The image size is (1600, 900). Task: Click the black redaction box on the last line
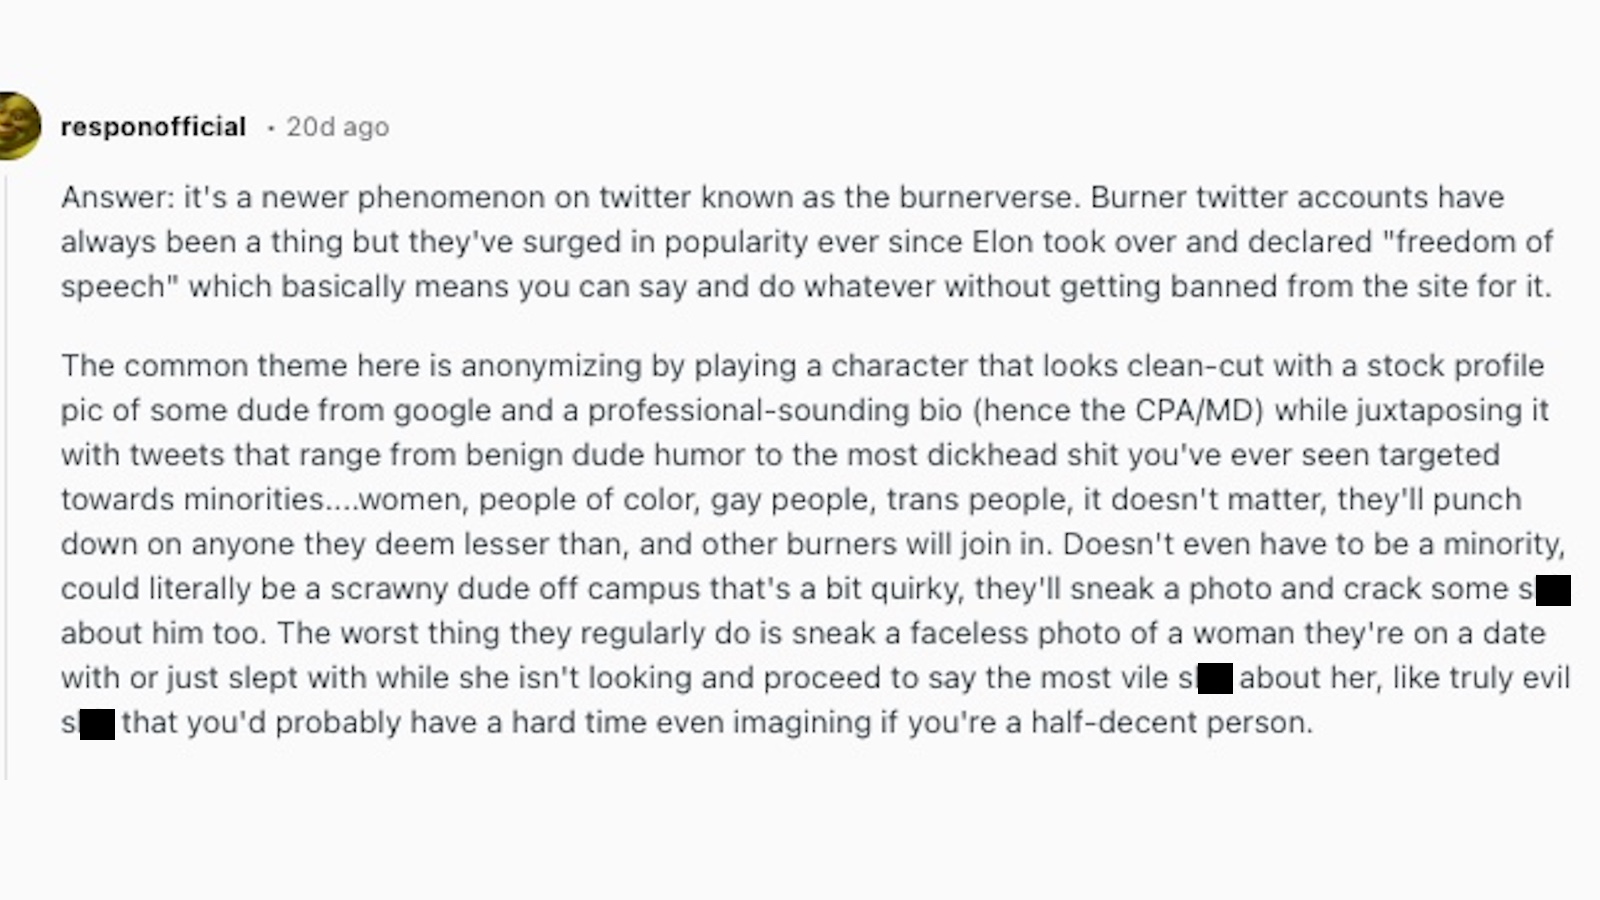[x=97, y=724]
